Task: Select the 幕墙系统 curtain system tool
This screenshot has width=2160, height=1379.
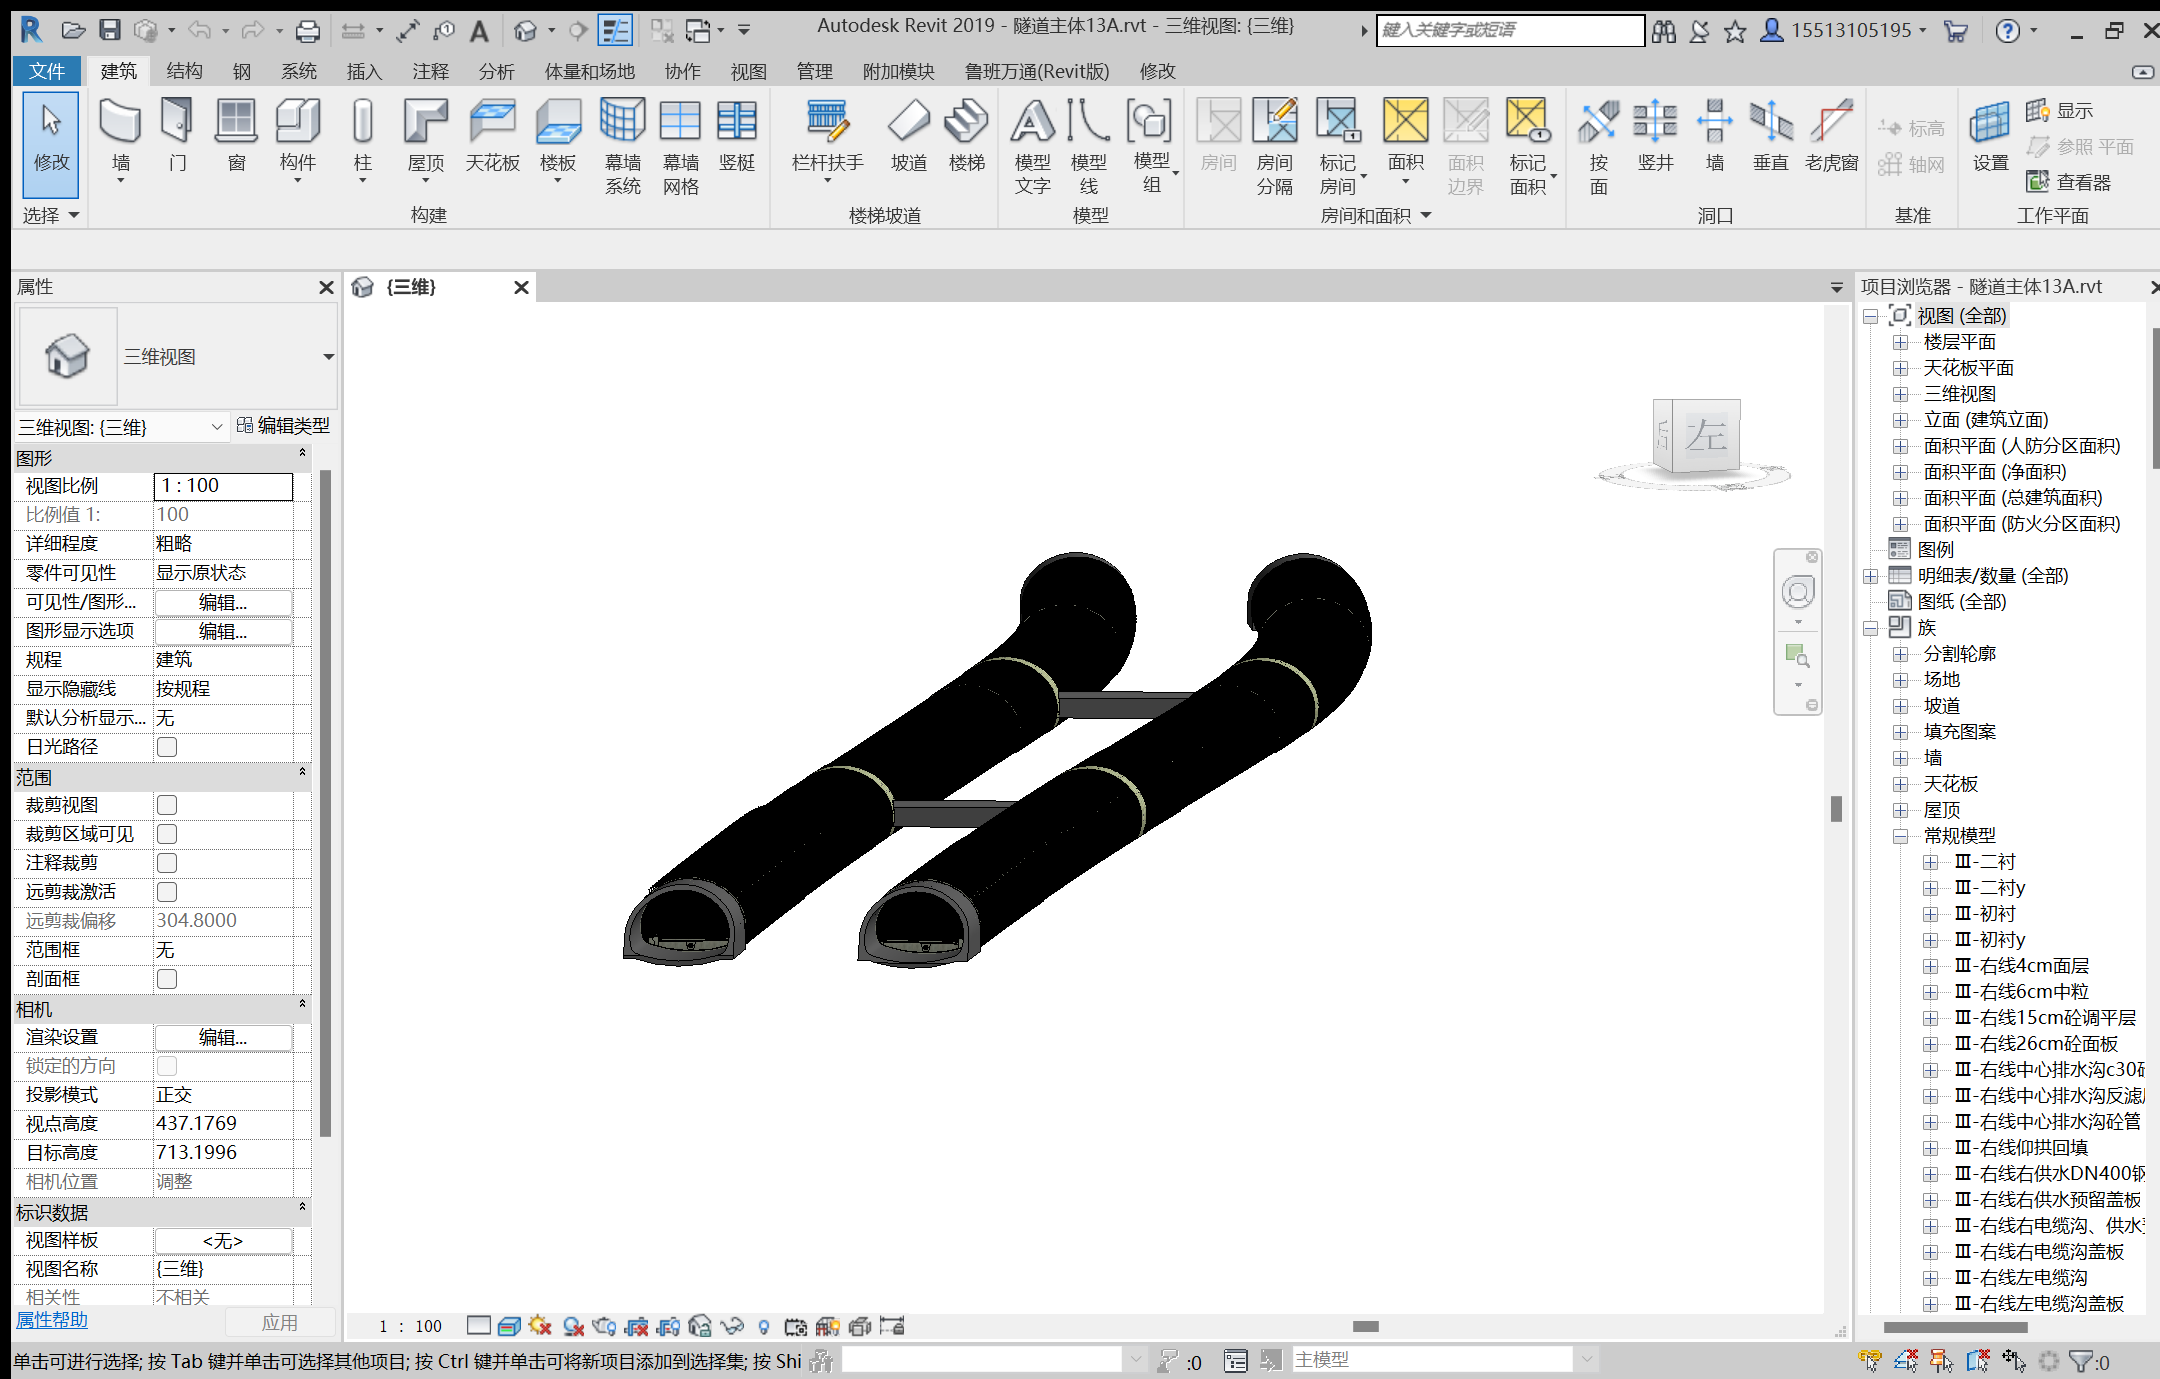Action: click(622, 146)
